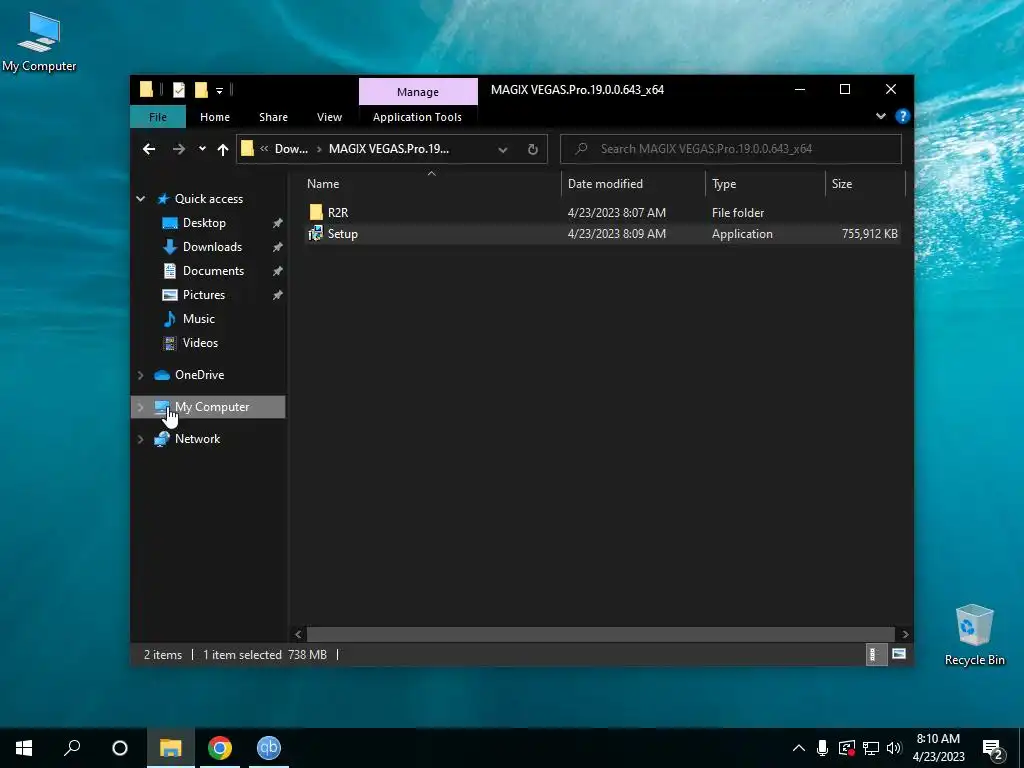
Task: Open the Action Center notifications
Action: 993,749
